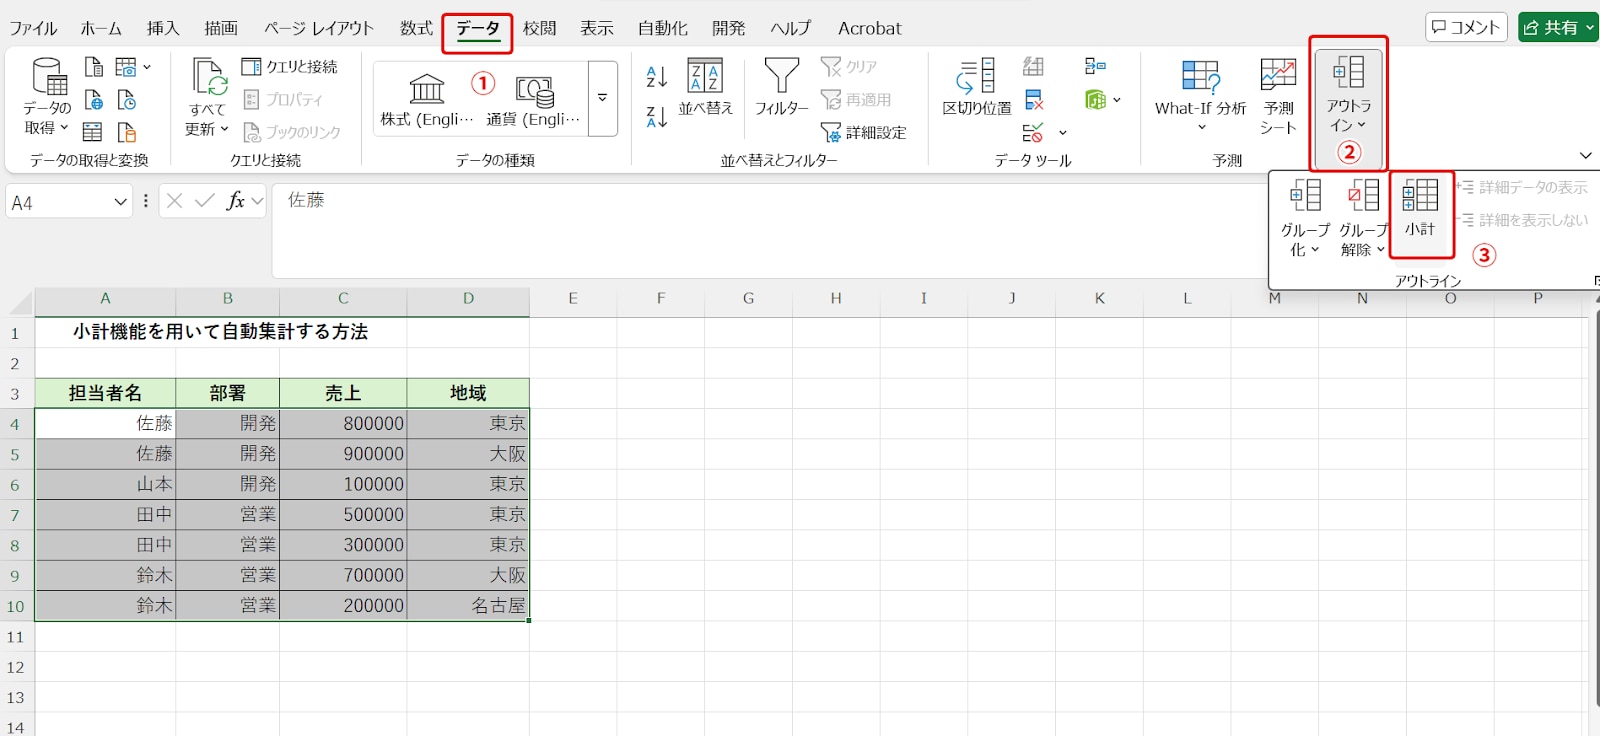The image size is (1600, 736).
Task: Select column header C
Action: point(343,298)
